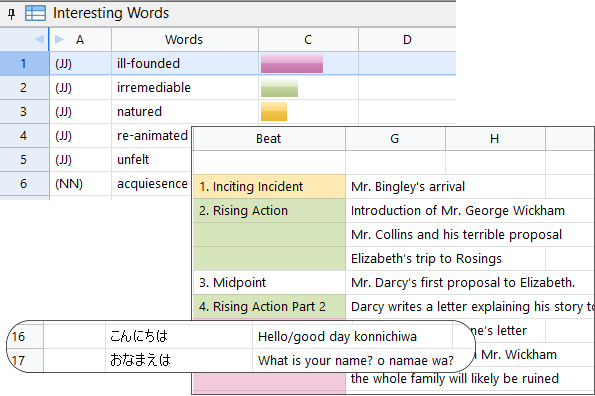Click the cell 'ill-founded'
Image resolution: width=595 pixels, height=396 pixels.
185,63
